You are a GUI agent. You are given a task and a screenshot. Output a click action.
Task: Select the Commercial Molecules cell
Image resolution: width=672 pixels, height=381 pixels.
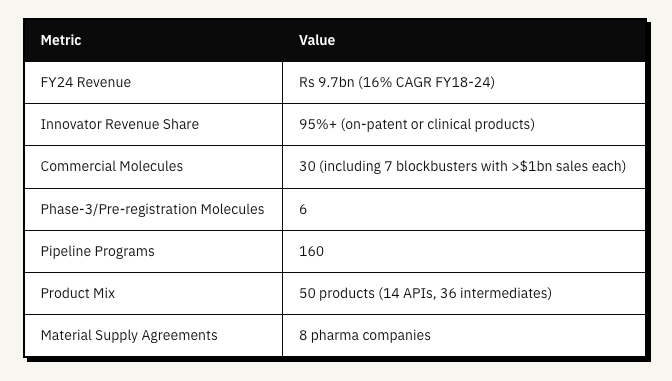(x=153, y=167)
